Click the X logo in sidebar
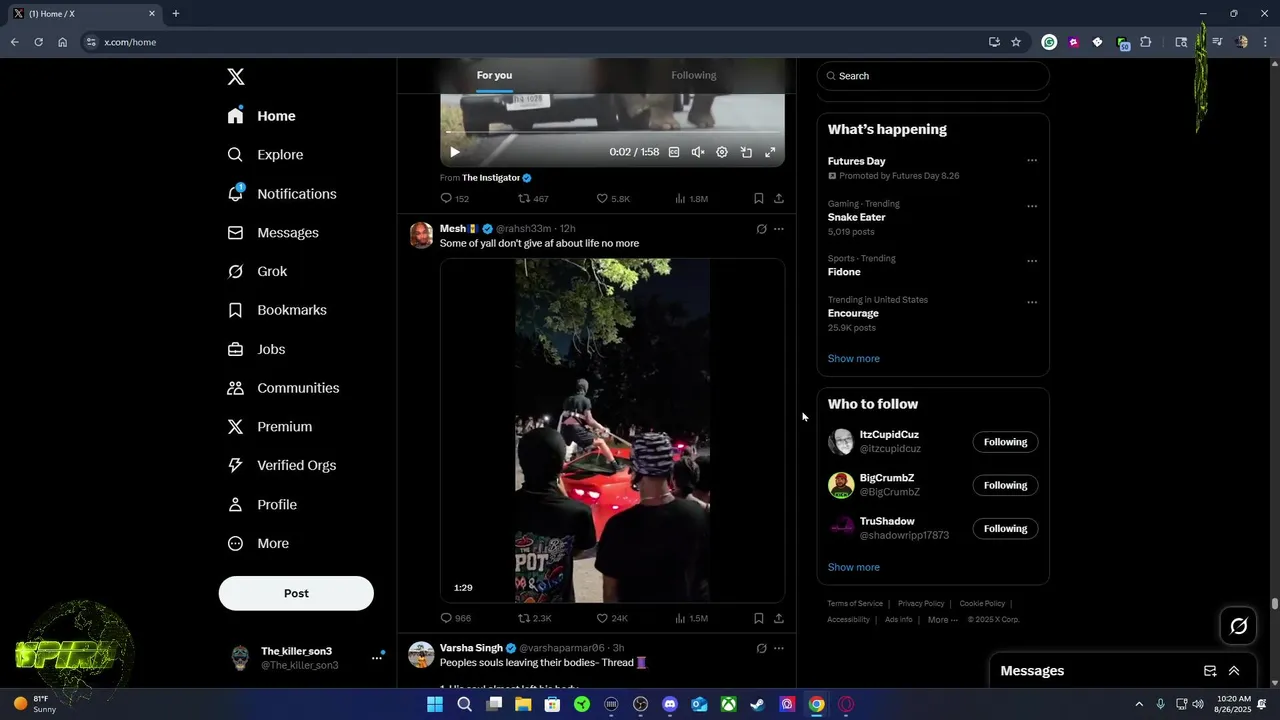 tap(236, 77)
